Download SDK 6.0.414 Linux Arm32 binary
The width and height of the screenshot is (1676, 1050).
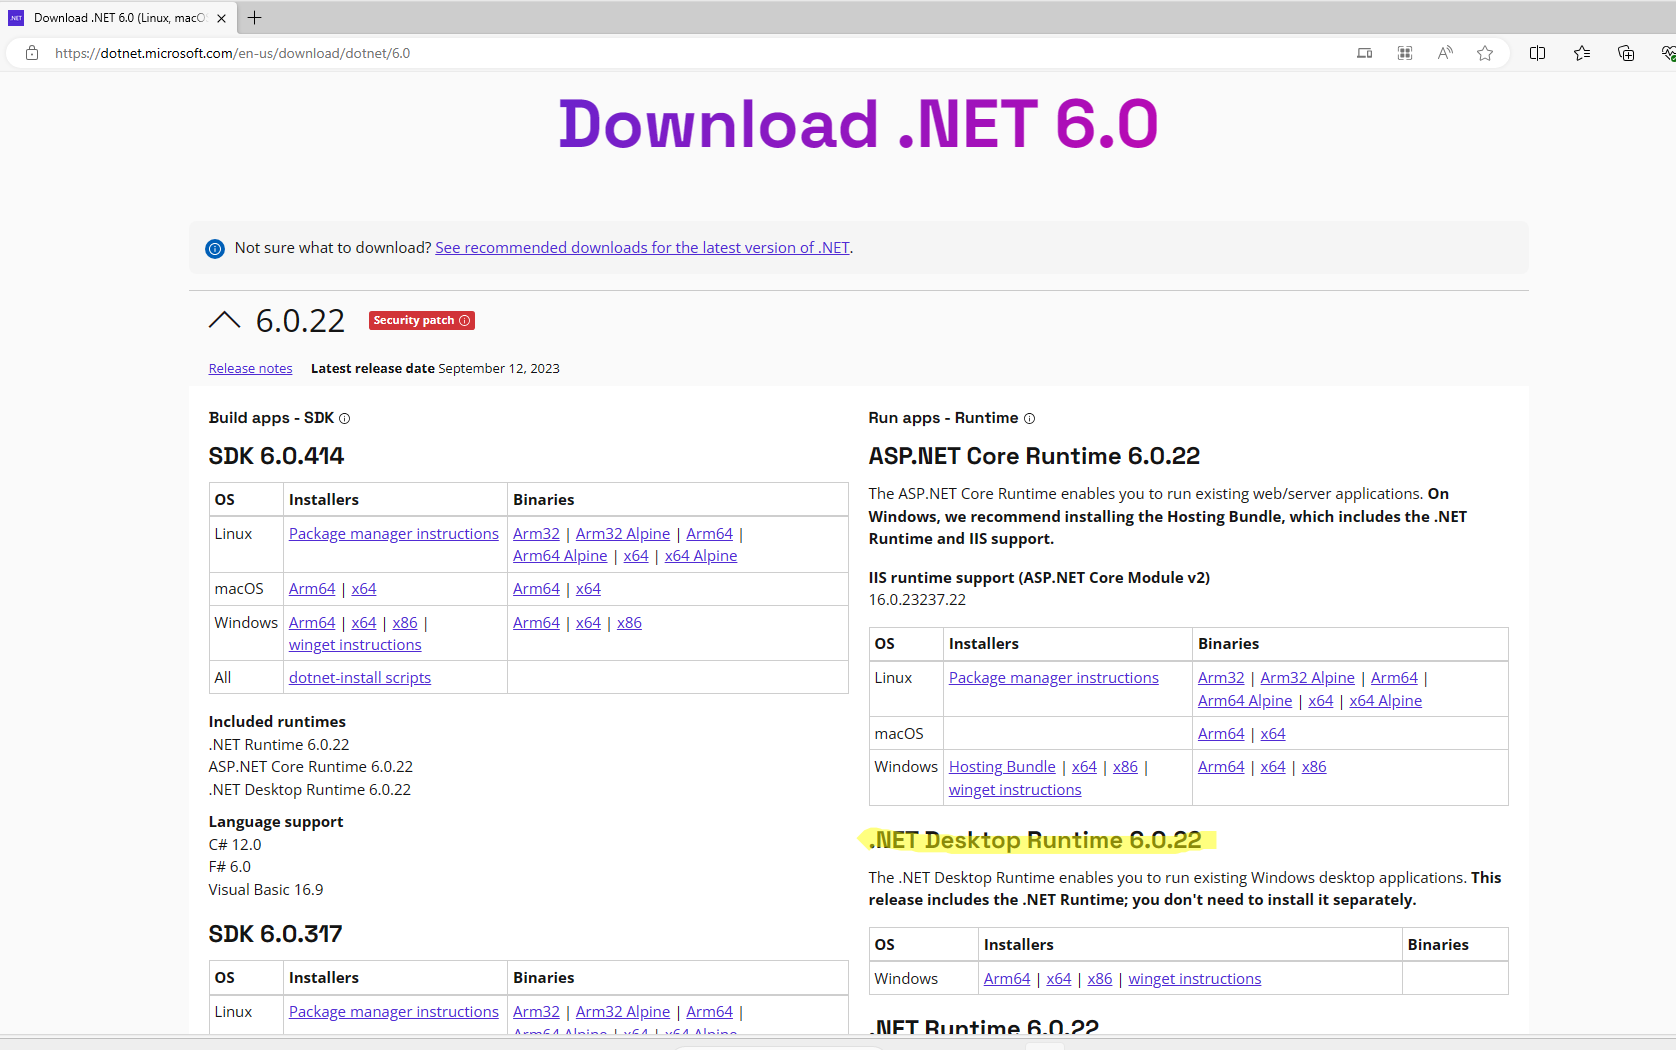(536, 534)
